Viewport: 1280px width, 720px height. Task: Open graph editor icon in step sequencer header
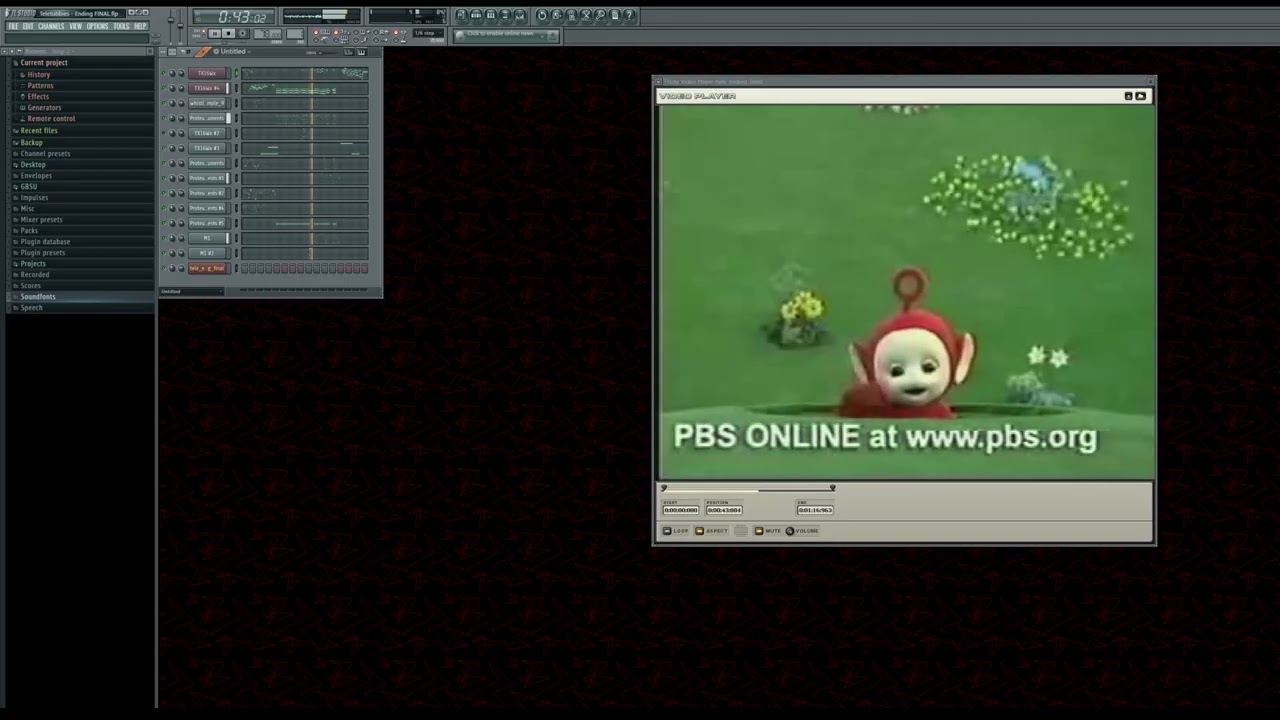tap(348, 52)
